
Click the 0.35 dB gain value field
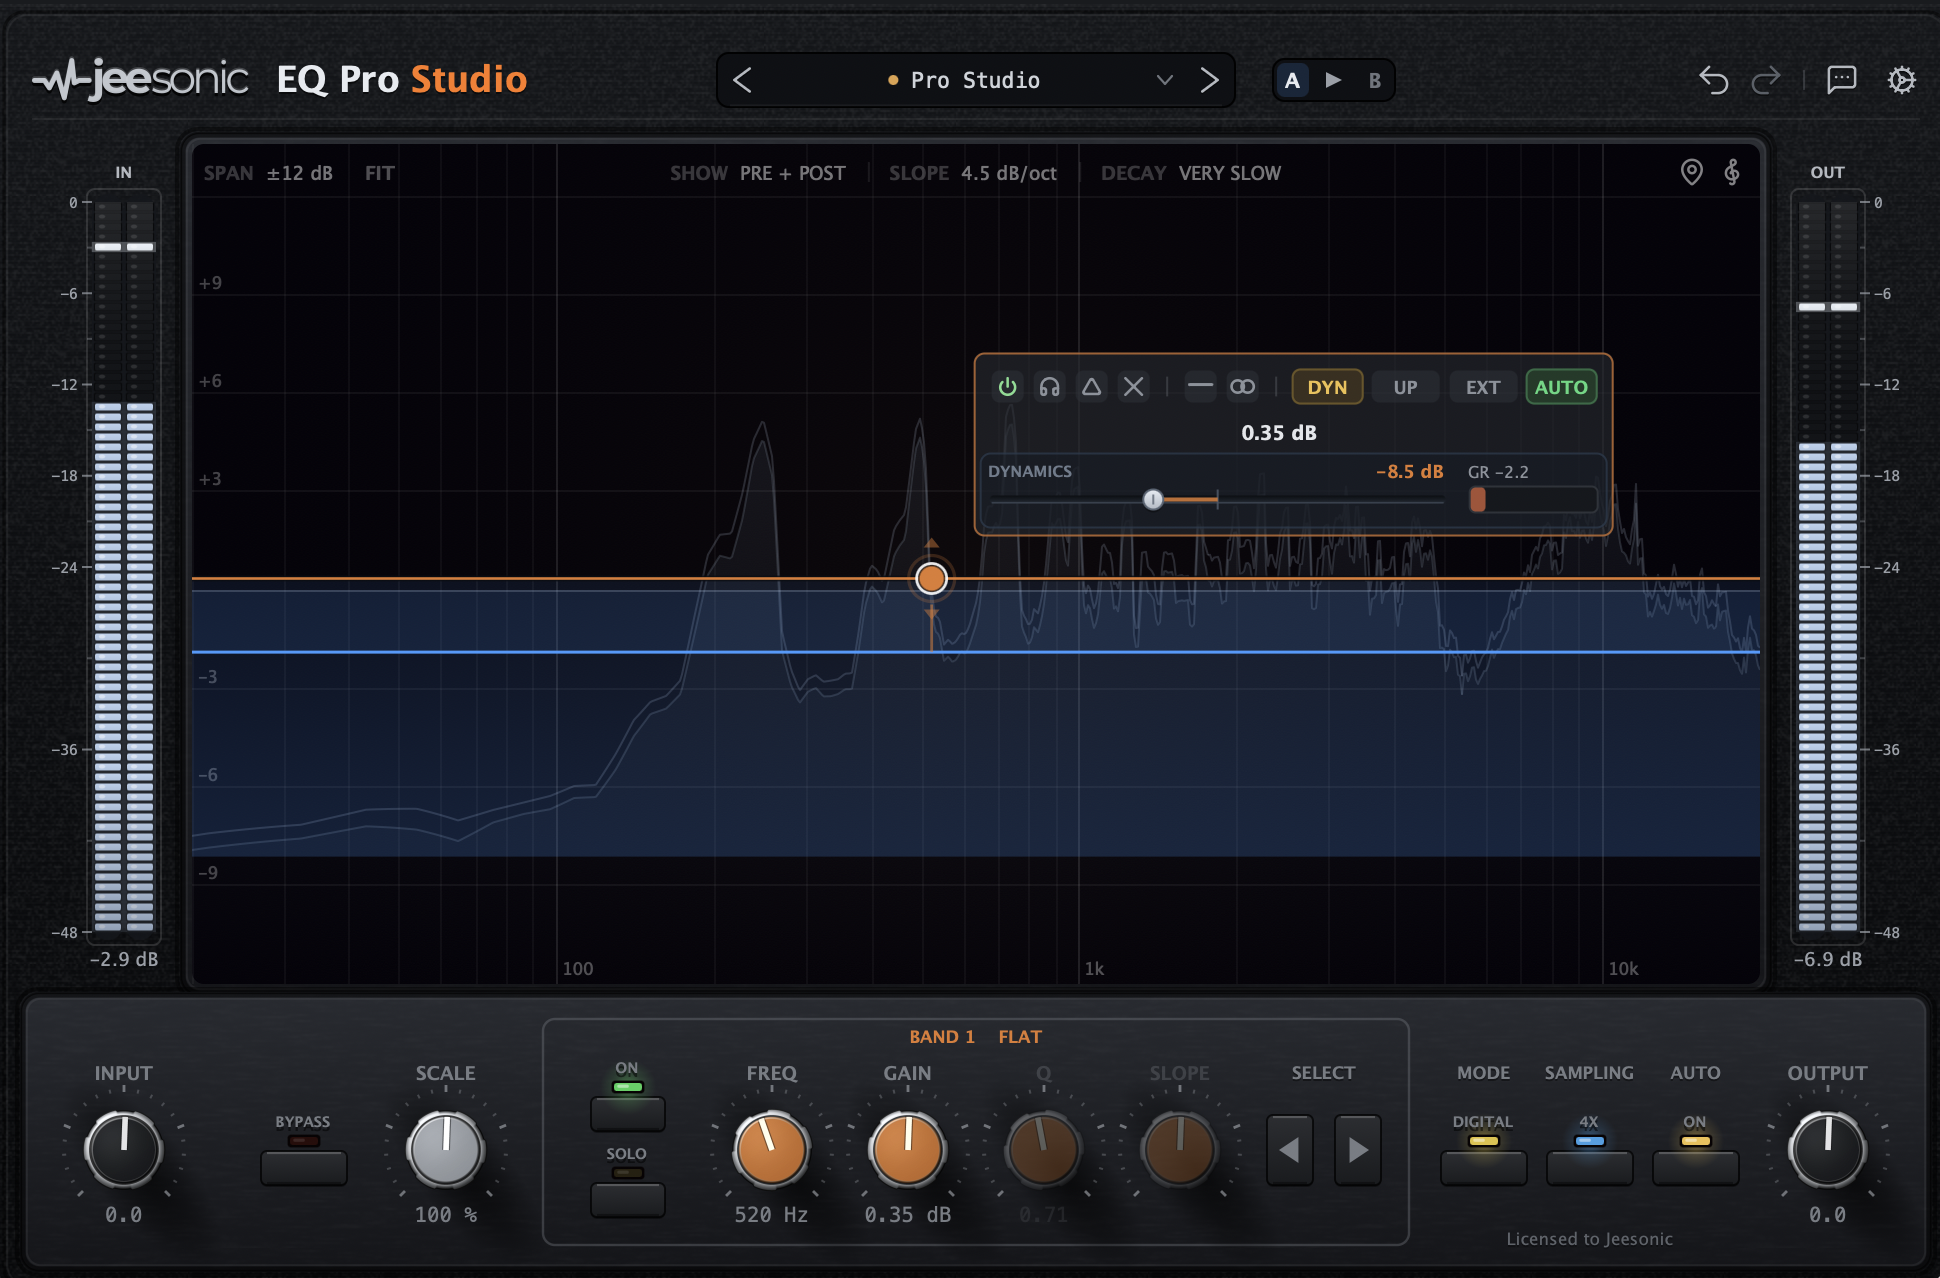[907, 1215]
